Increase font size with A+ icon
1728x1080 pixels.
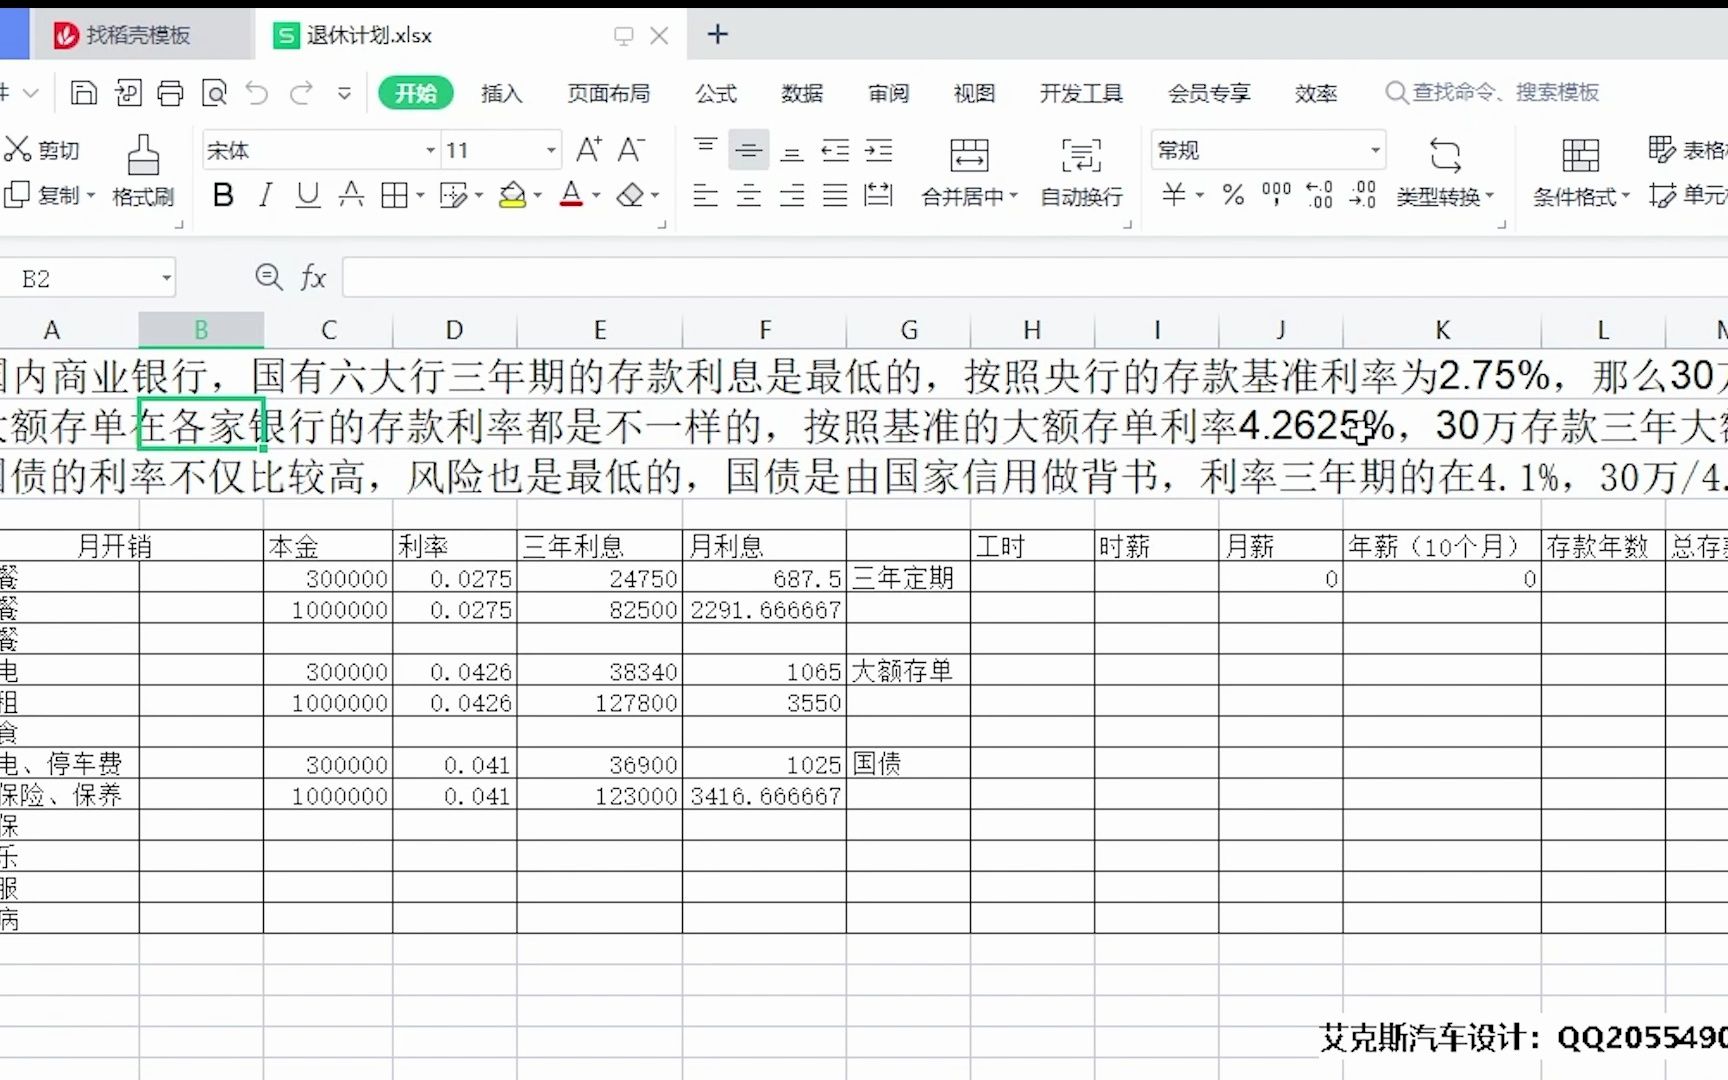[x=589, y=150]
